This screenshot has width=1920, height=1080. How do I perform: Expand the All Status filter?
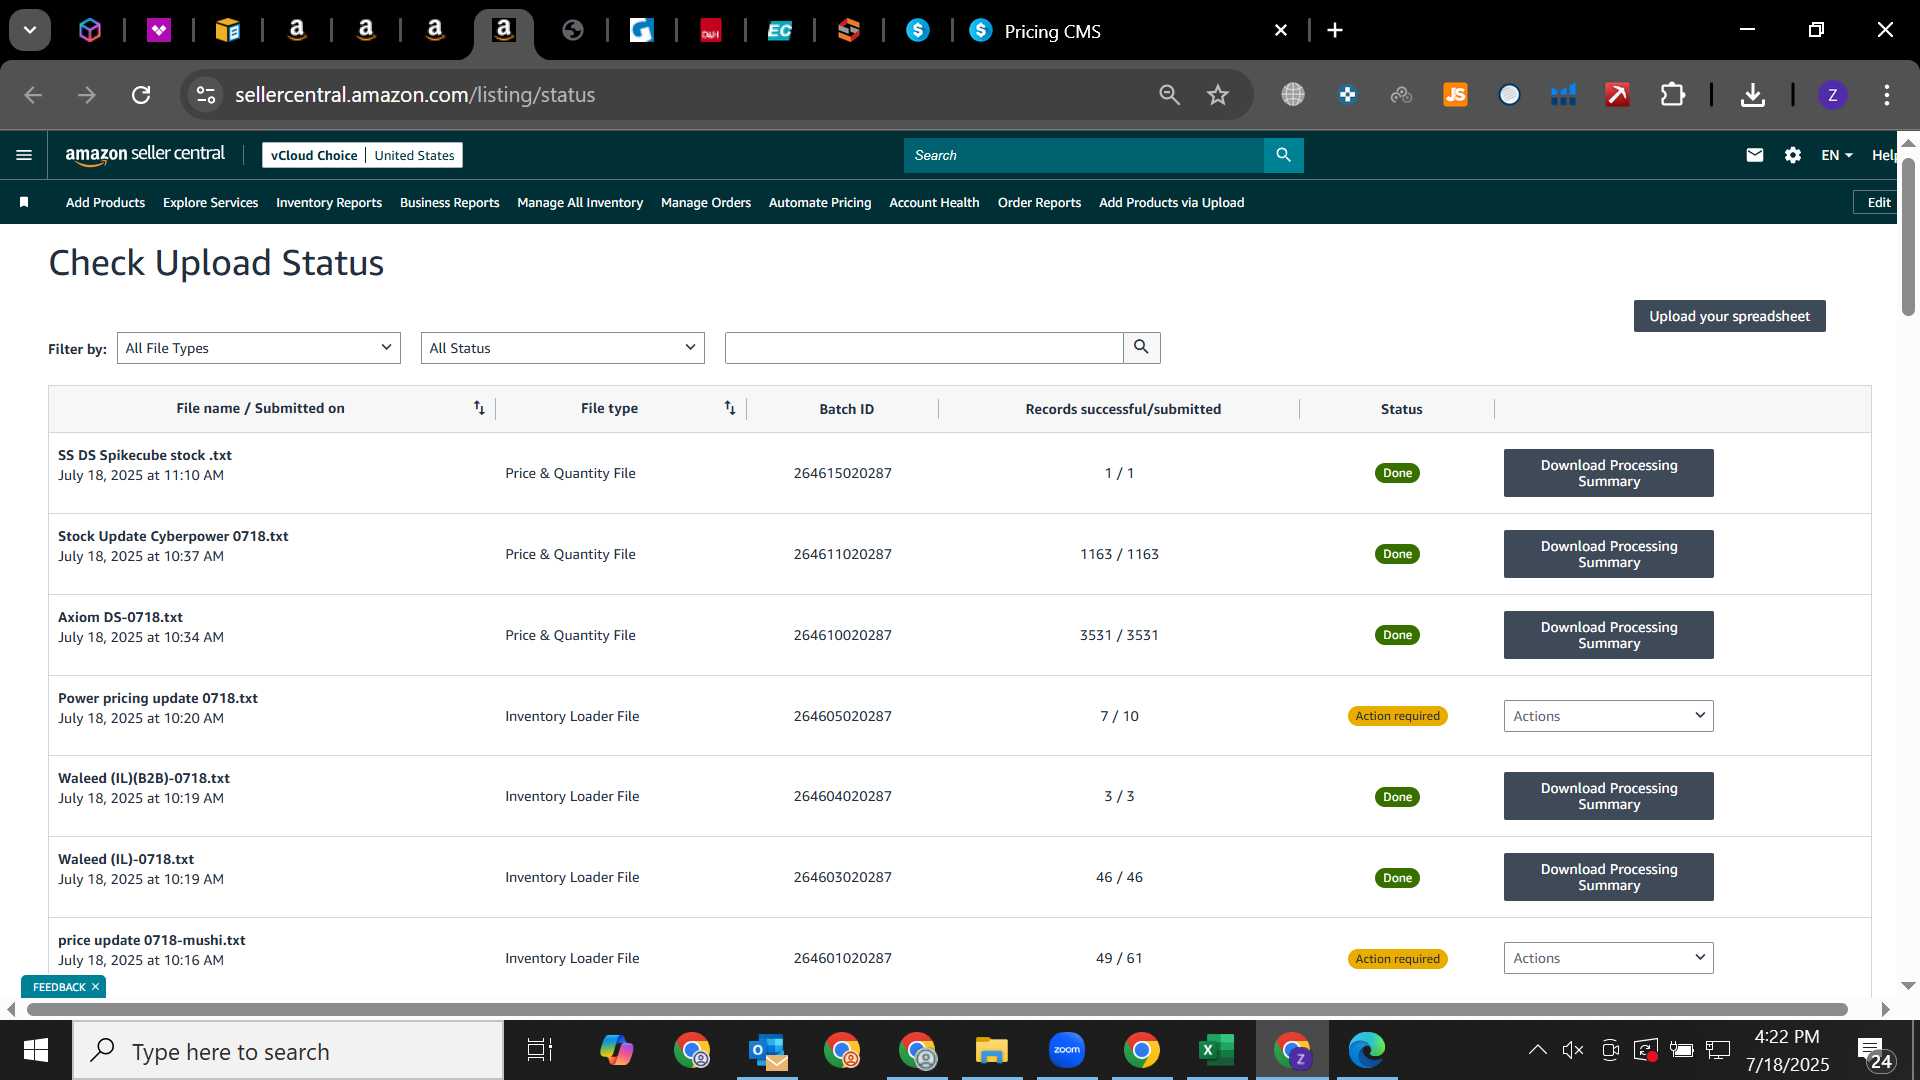563,348
